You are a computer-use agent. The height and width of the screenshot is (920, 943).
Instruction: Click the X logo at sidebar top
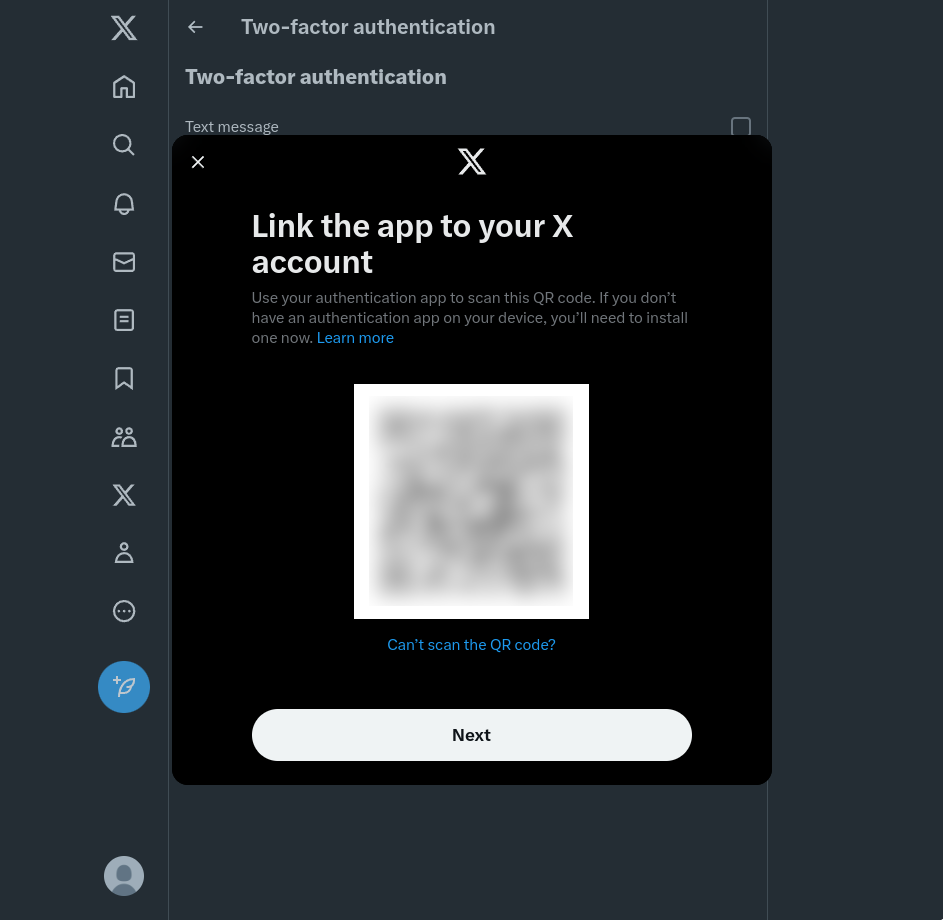[x=124, y=28]
